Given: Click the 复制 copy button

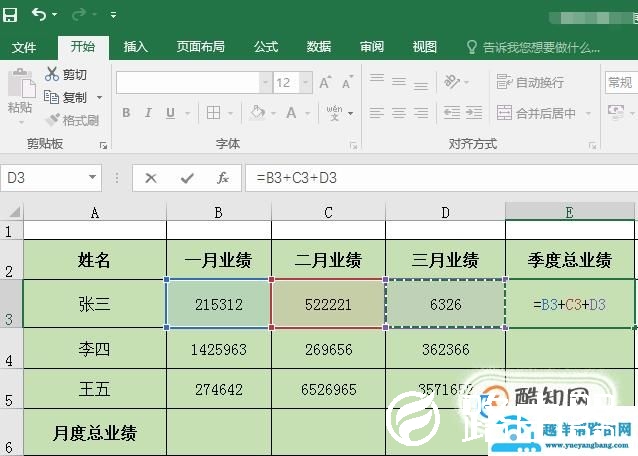Looking at the screenshot, I should click(x=66, y=97).
